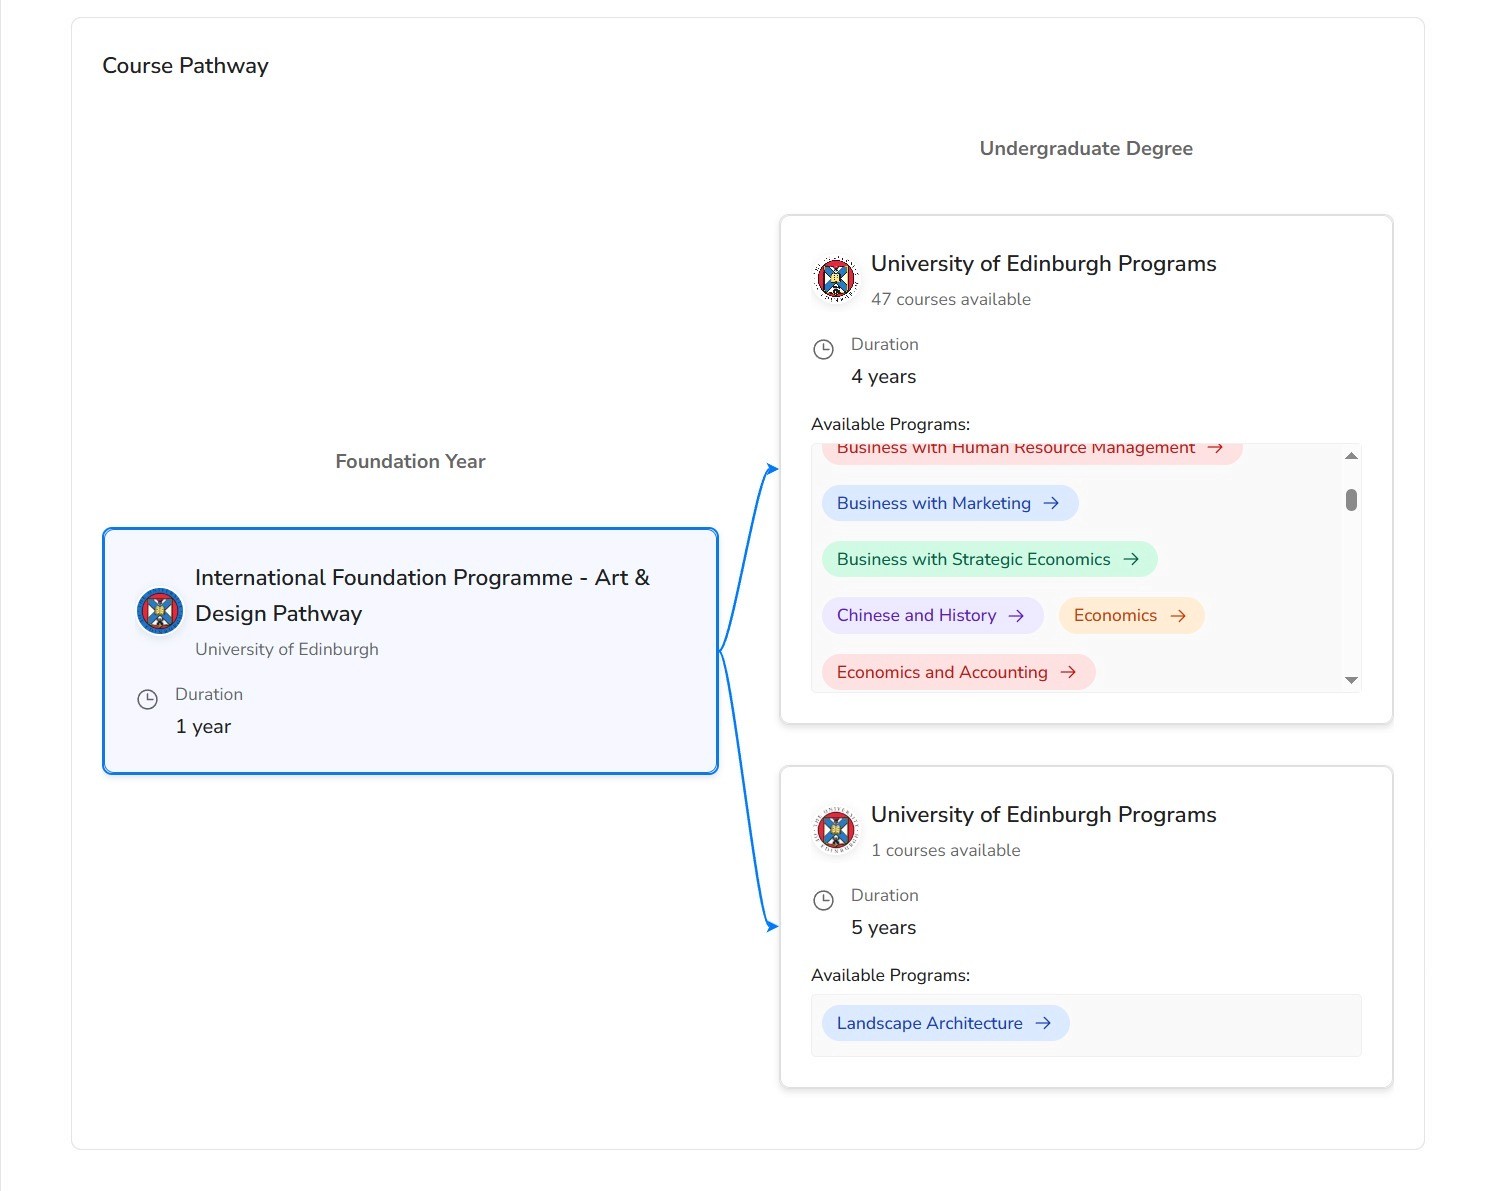The width and height of the screenshot is (1485, 1191).
Task: Click the arrow icon on the Economics chip
Action: 1178,615
